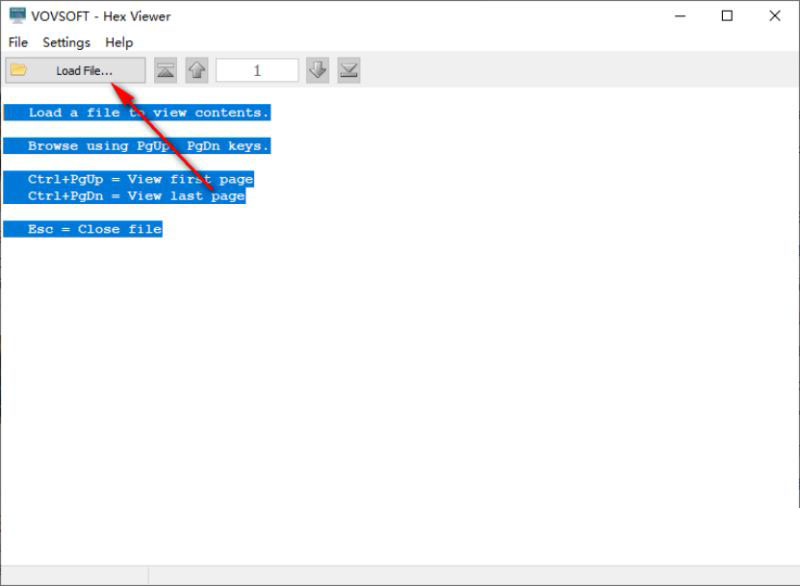Click the yellow folder icon on Load File

(19, 70)
